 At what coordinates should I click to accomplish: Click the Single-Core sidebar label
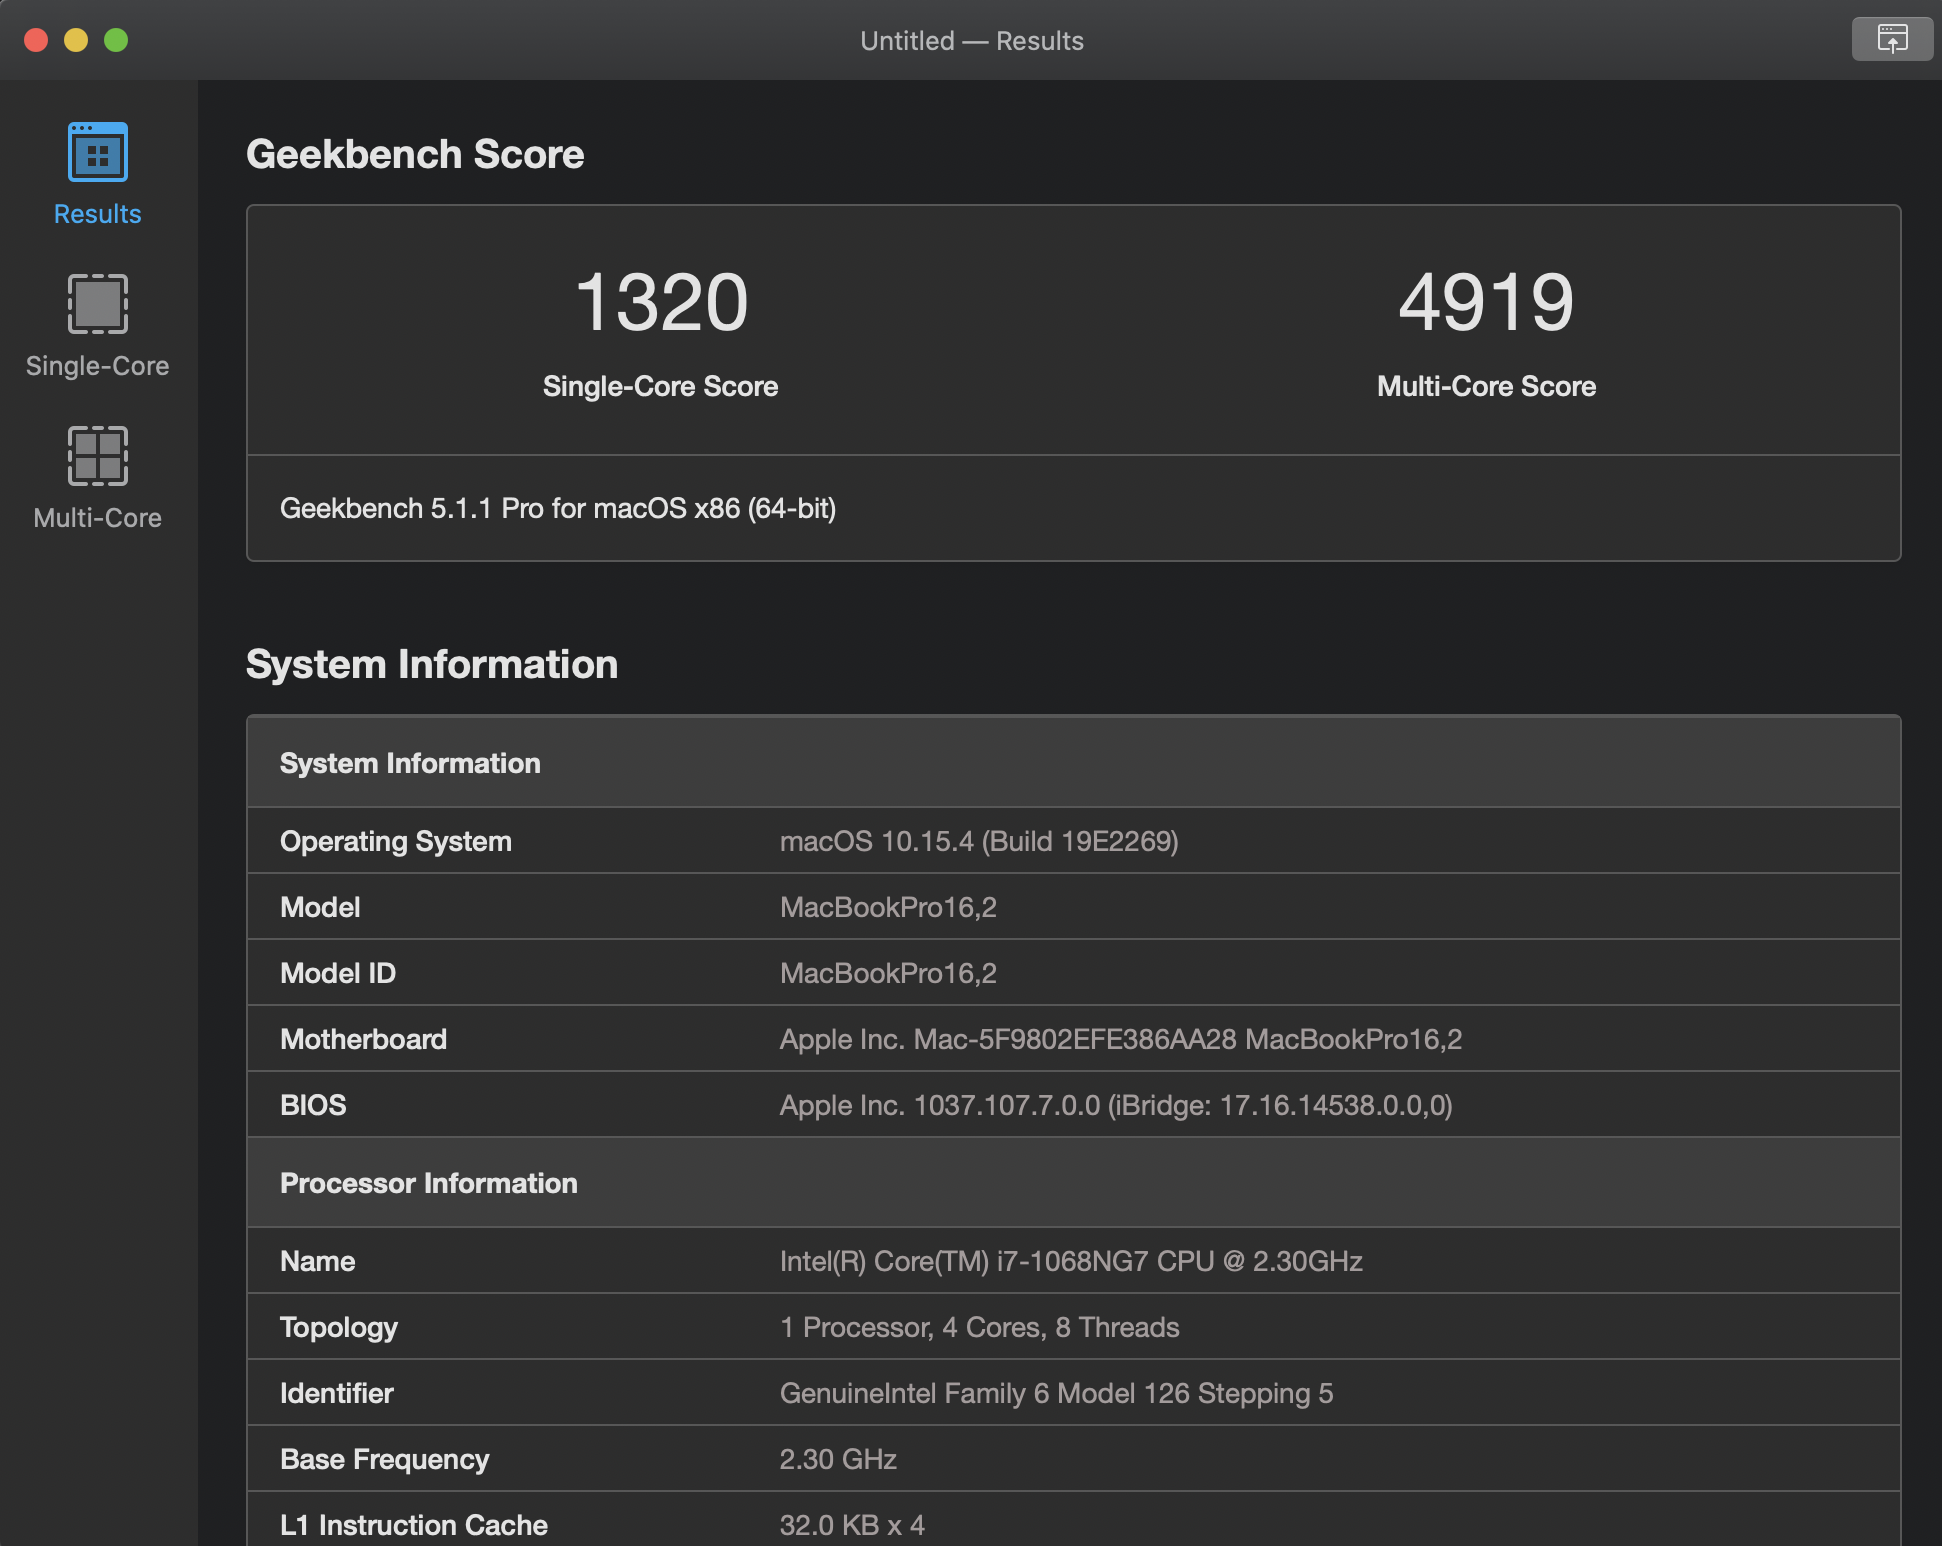coord(97,366)
